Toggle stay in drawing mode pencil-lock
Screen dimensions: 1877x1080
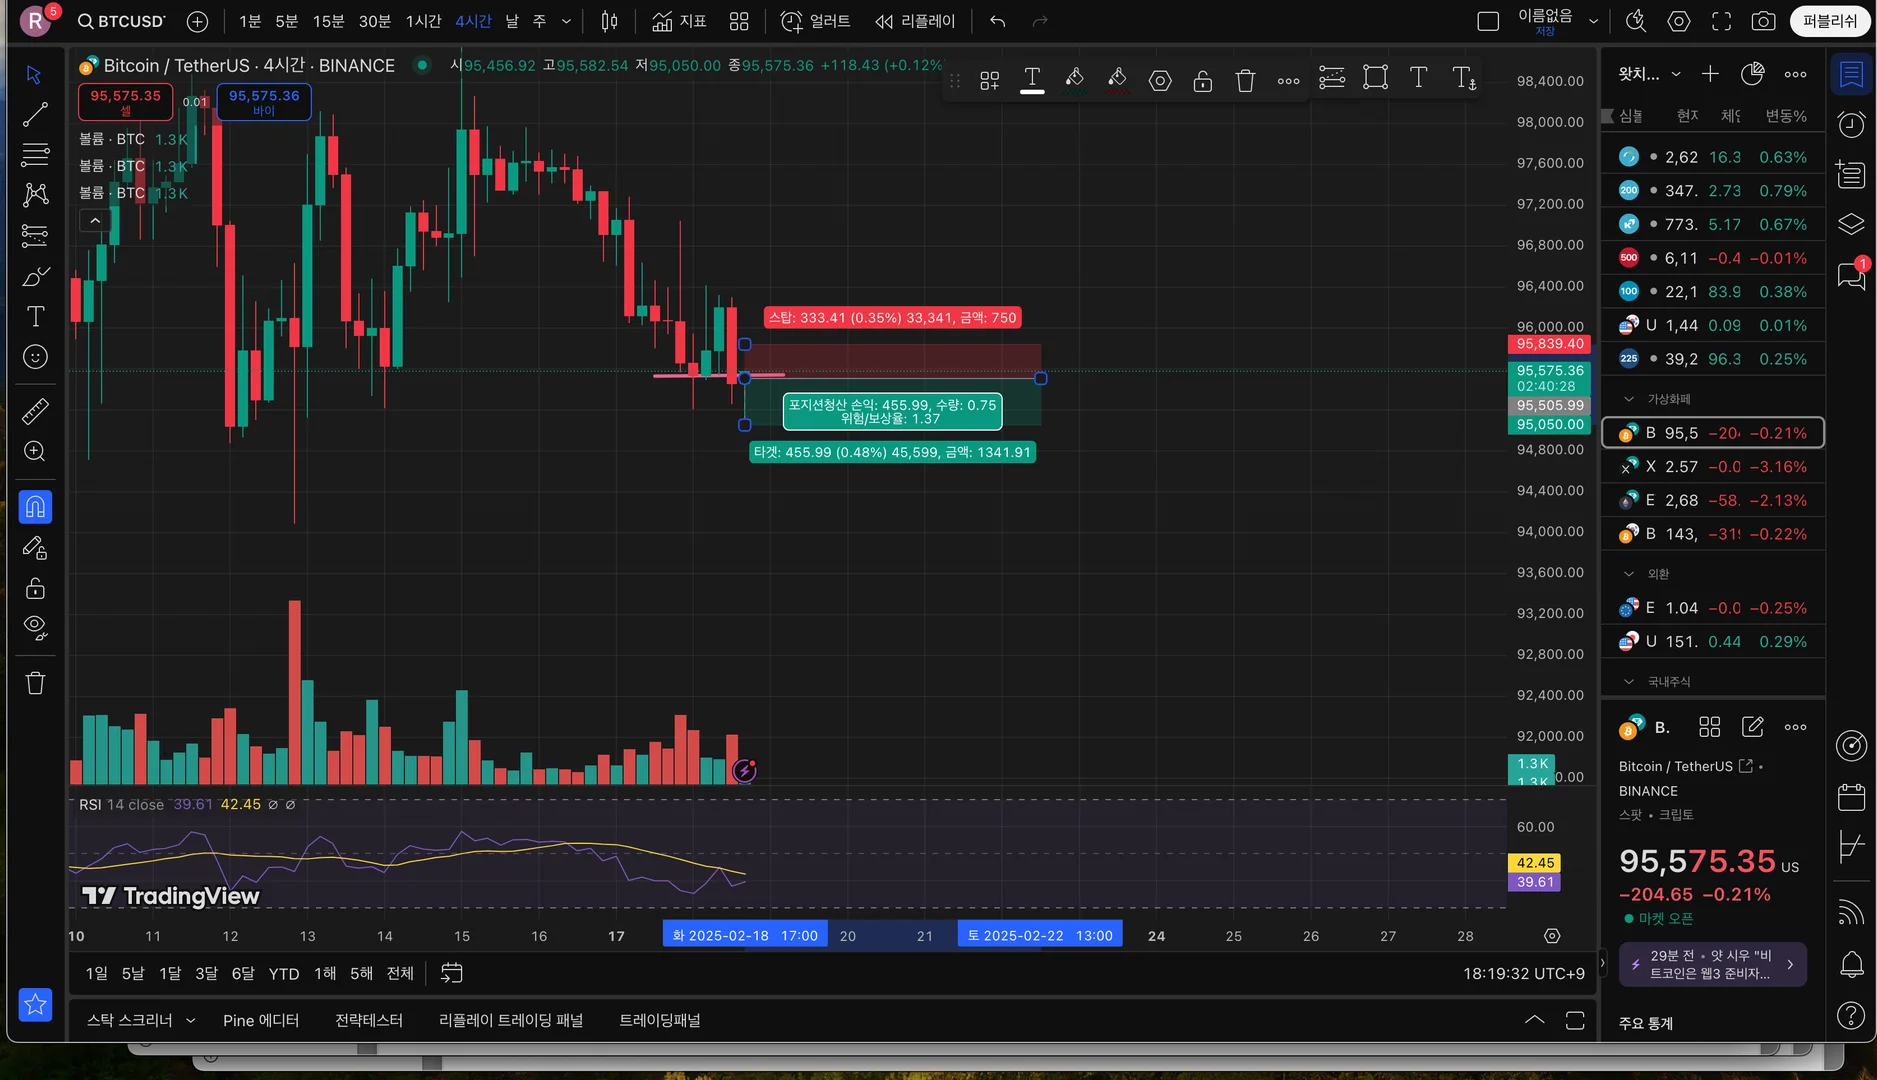tap(35, 548)
